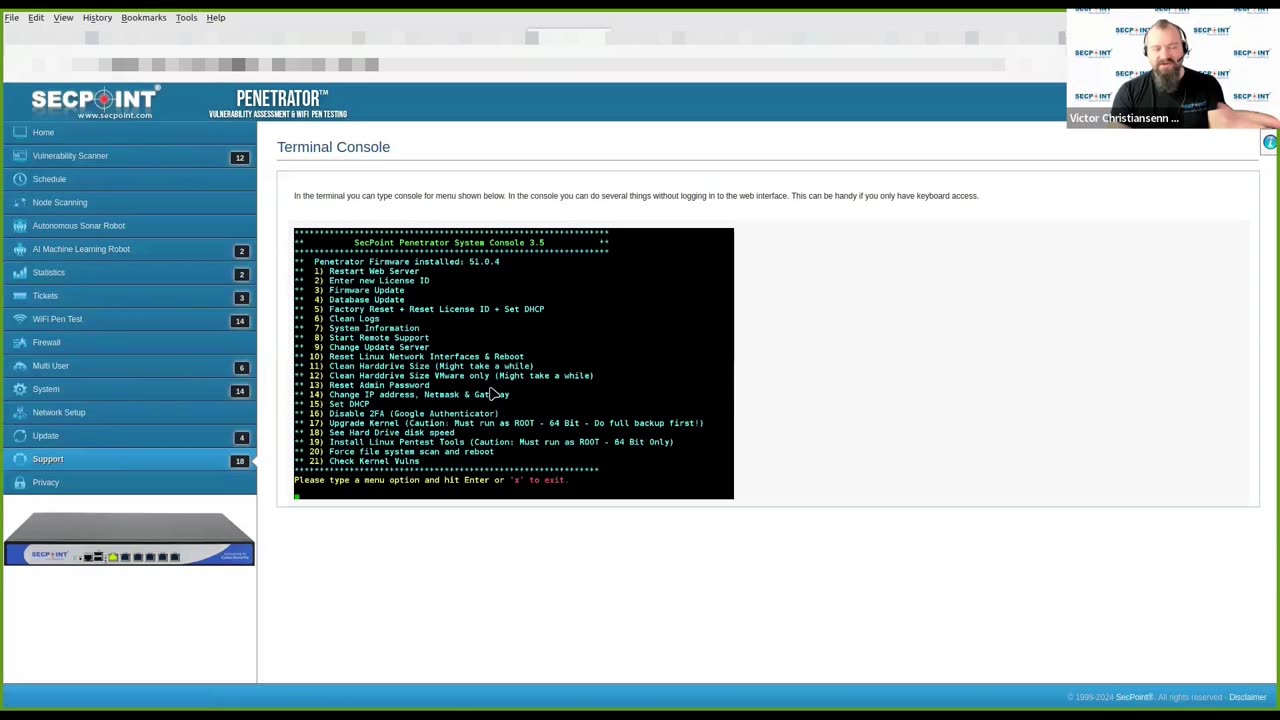
Task: Click the Home monitor icon in sidebar
Action: coord(20,132)
